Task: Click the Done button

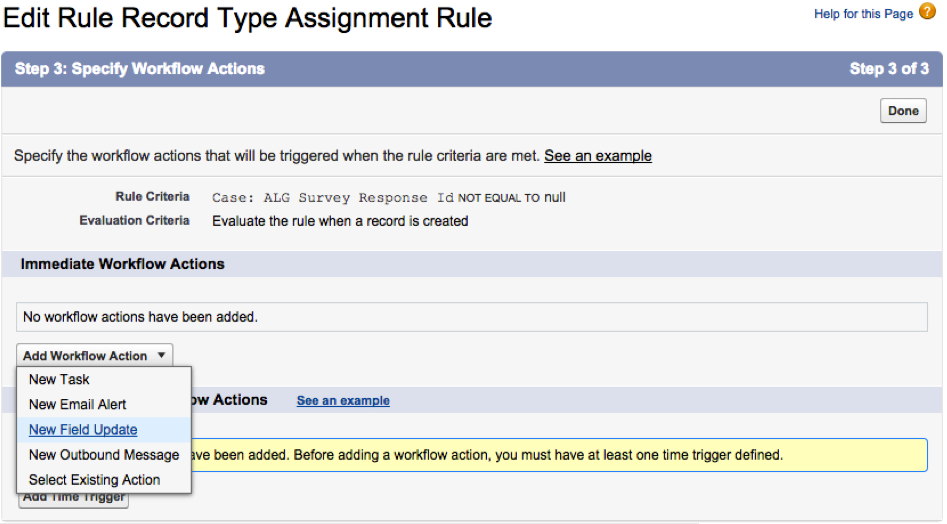Action: pyautogui.click(x=903, y=111)
